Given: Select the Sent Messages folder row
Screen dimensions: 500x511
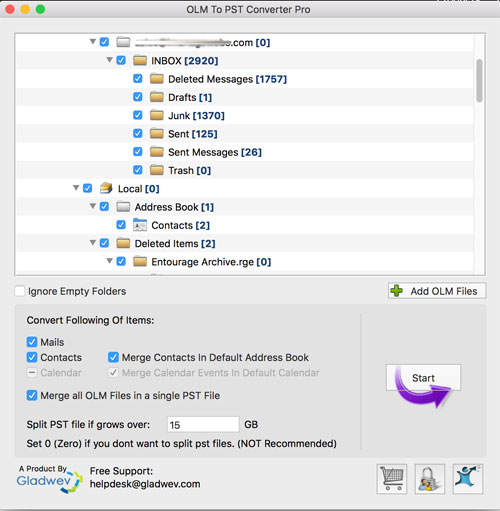Looking at the screenshot, I should [x=244, y=152].
